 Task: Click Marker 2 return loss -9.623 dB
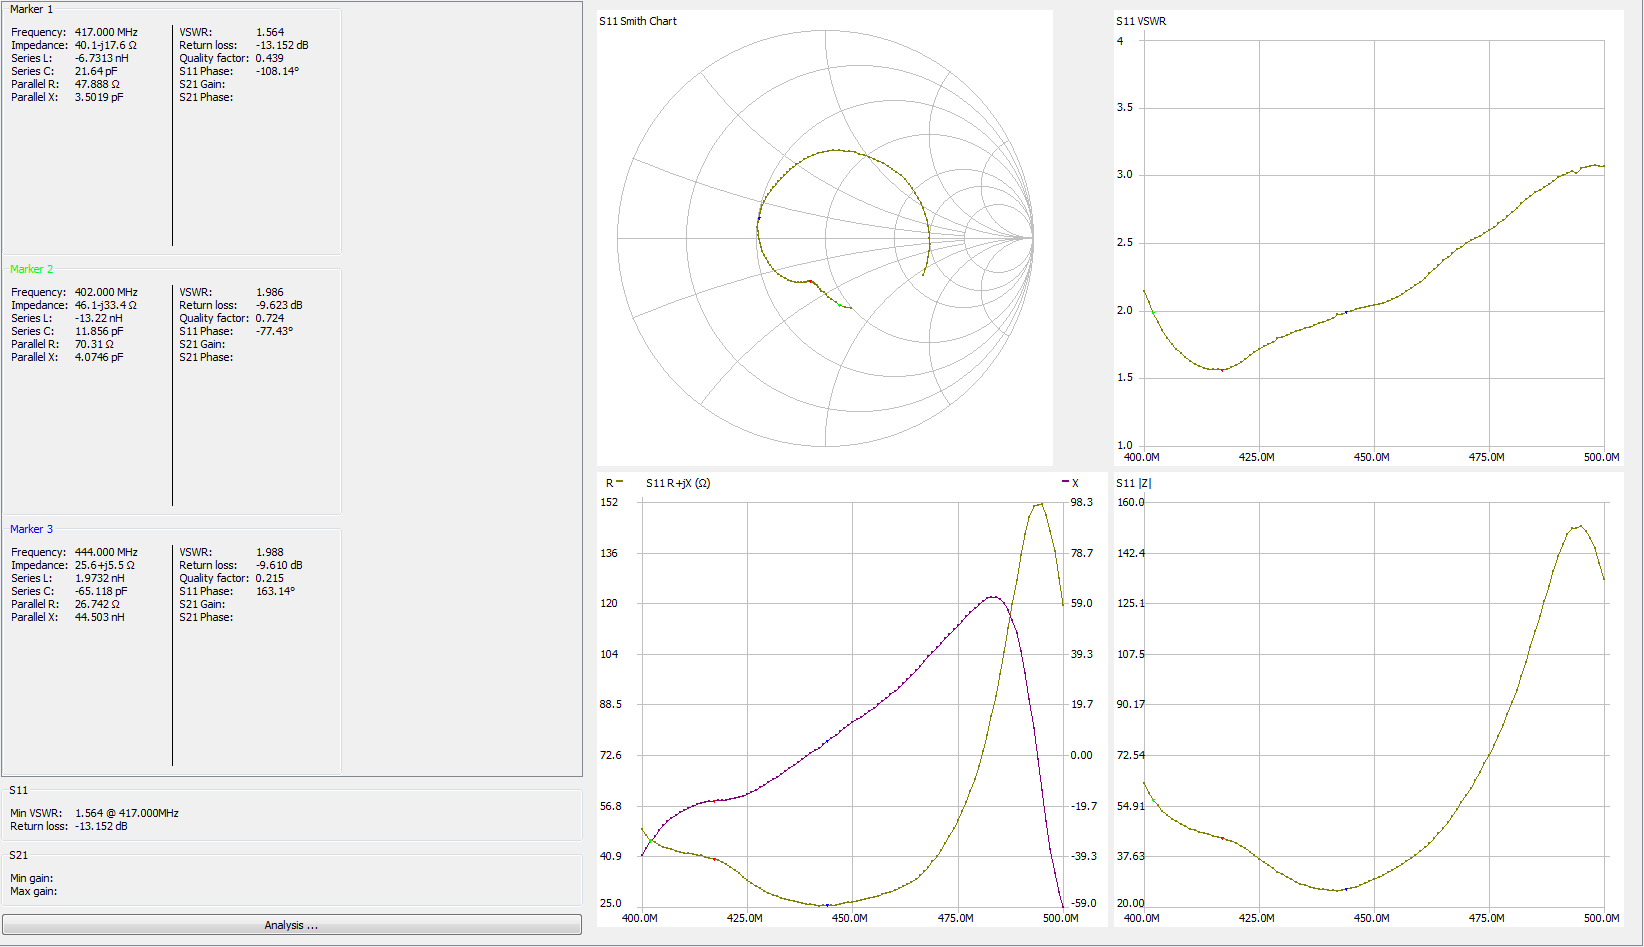279,305
